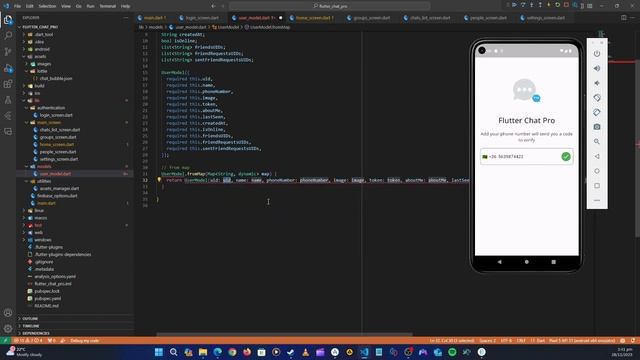Screen dimensions: 640x360
Task: Switch to the groups_screen.dart tab
Action: click(x=371, y=18)
